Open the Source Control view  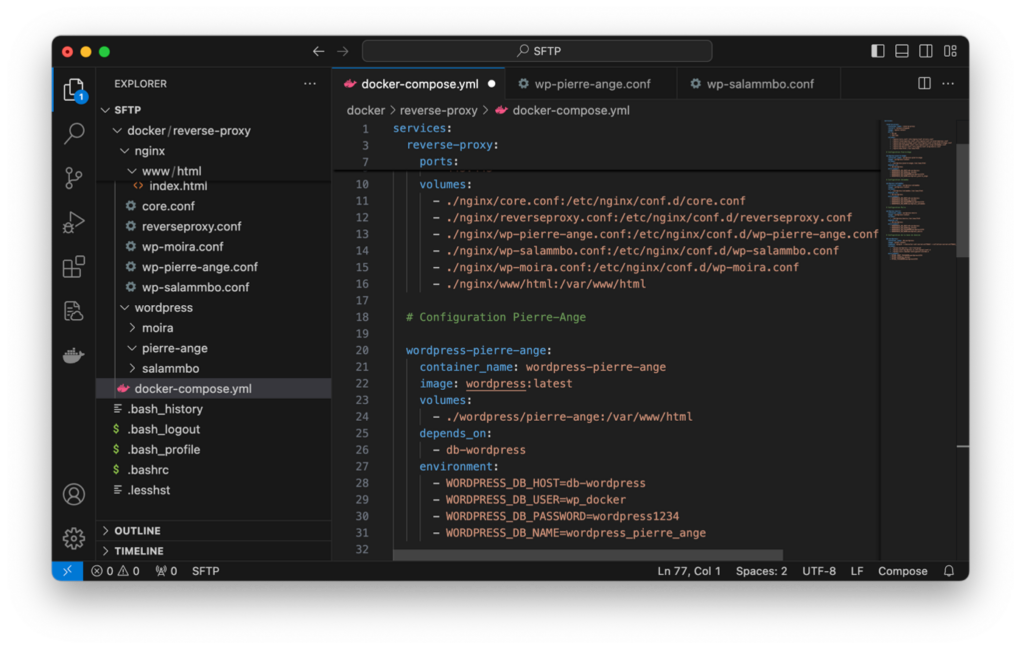tap(74, 178)
